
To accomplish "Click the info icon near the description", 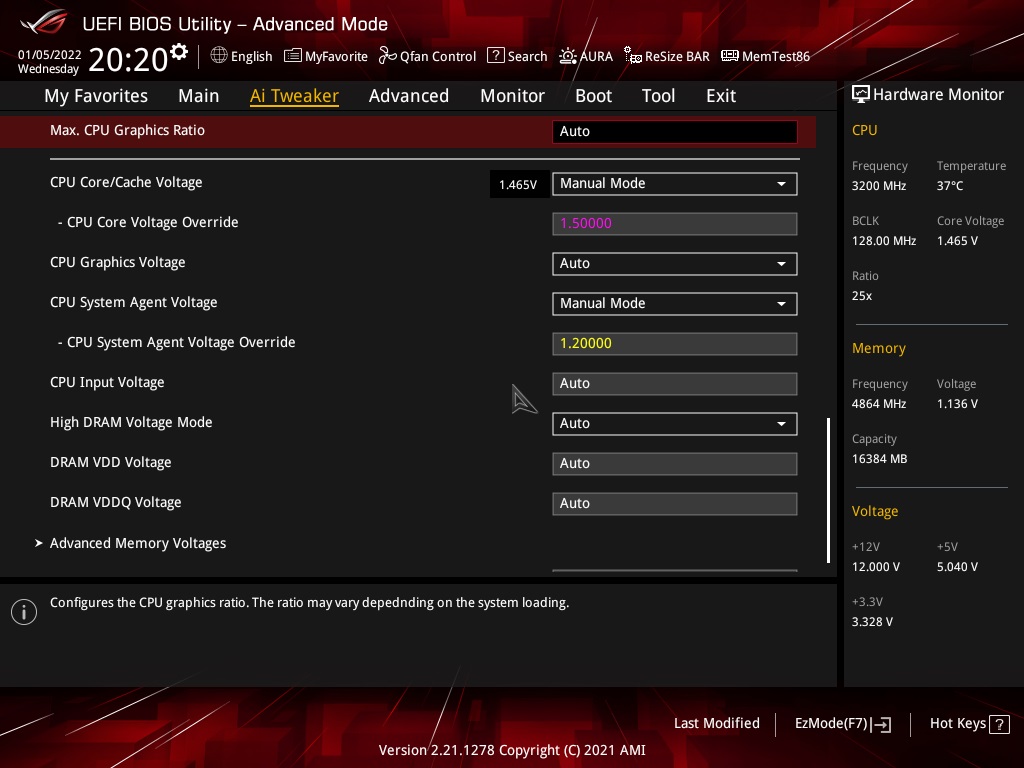I will coord(23,611).
